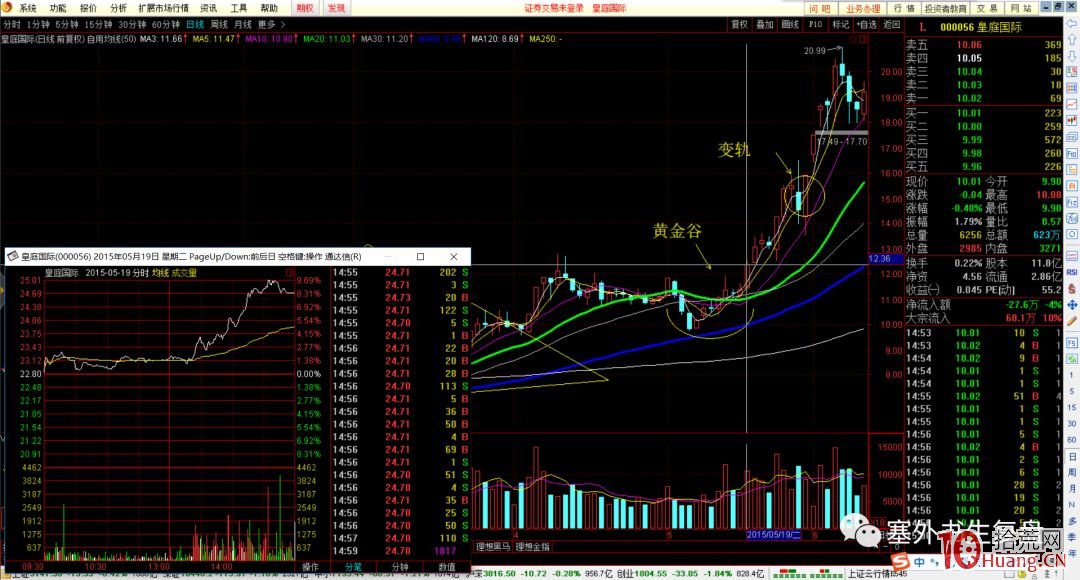Click the 000056 皇庭国际 stock header
The image size is (1080, 580).
tap(981, 27)
